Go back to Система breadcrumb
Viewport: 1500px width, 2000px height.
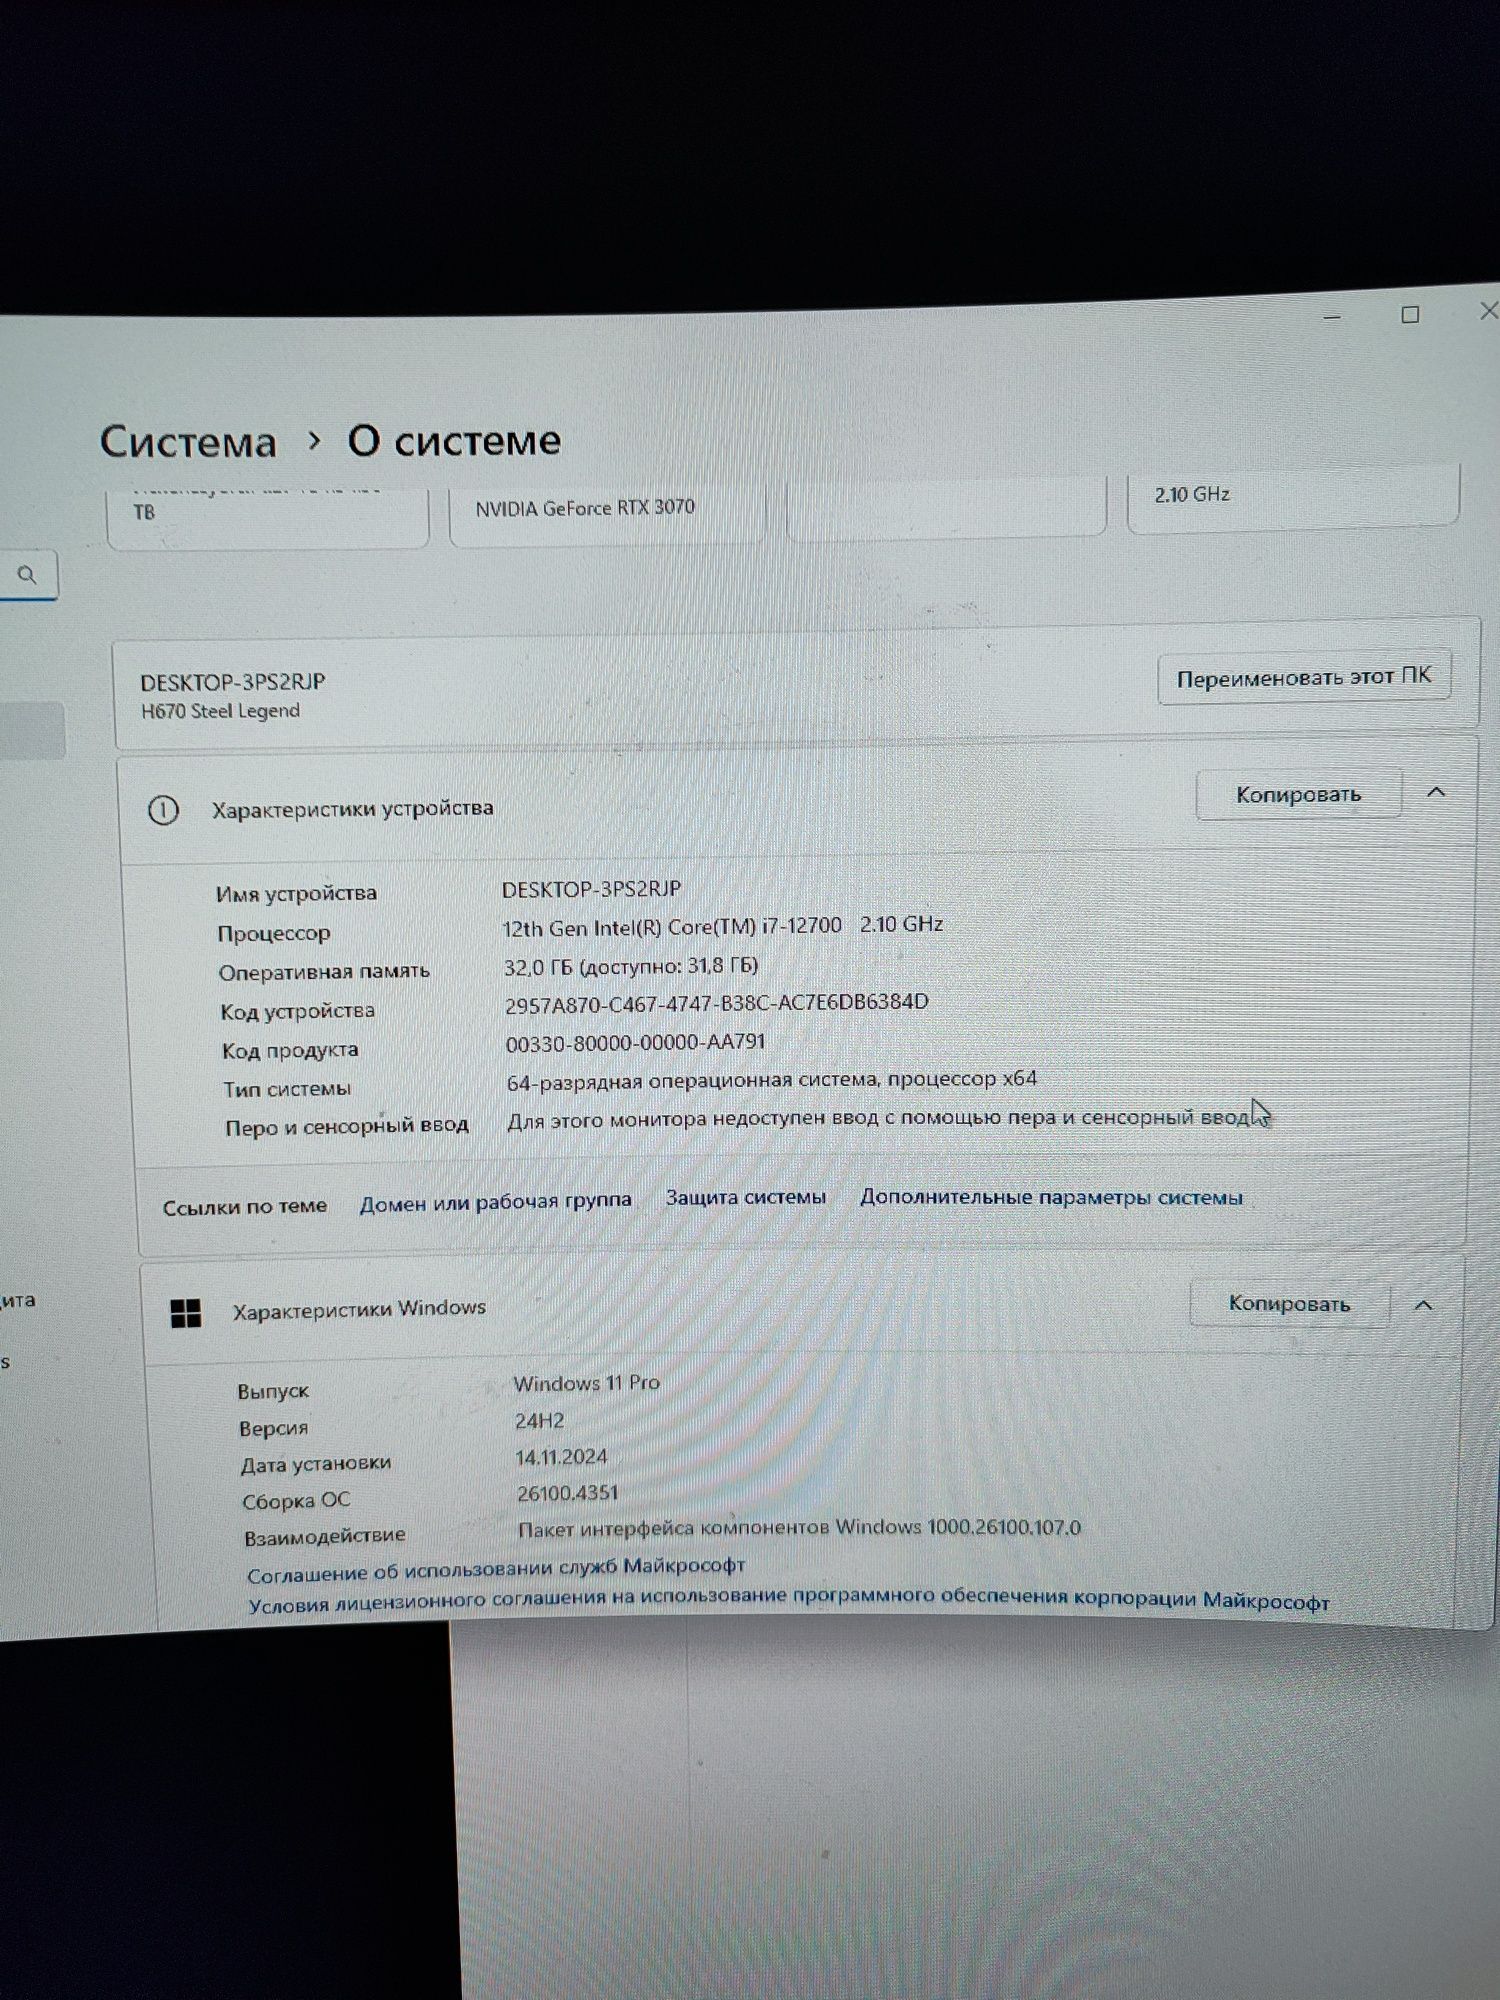click(x=188, y=442)
